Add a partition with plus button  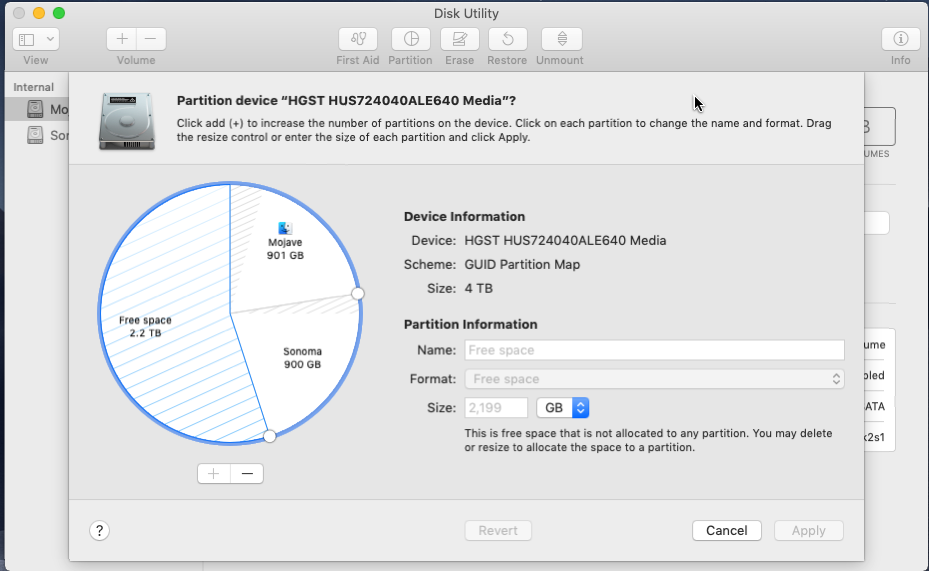(x=214, y=474)
